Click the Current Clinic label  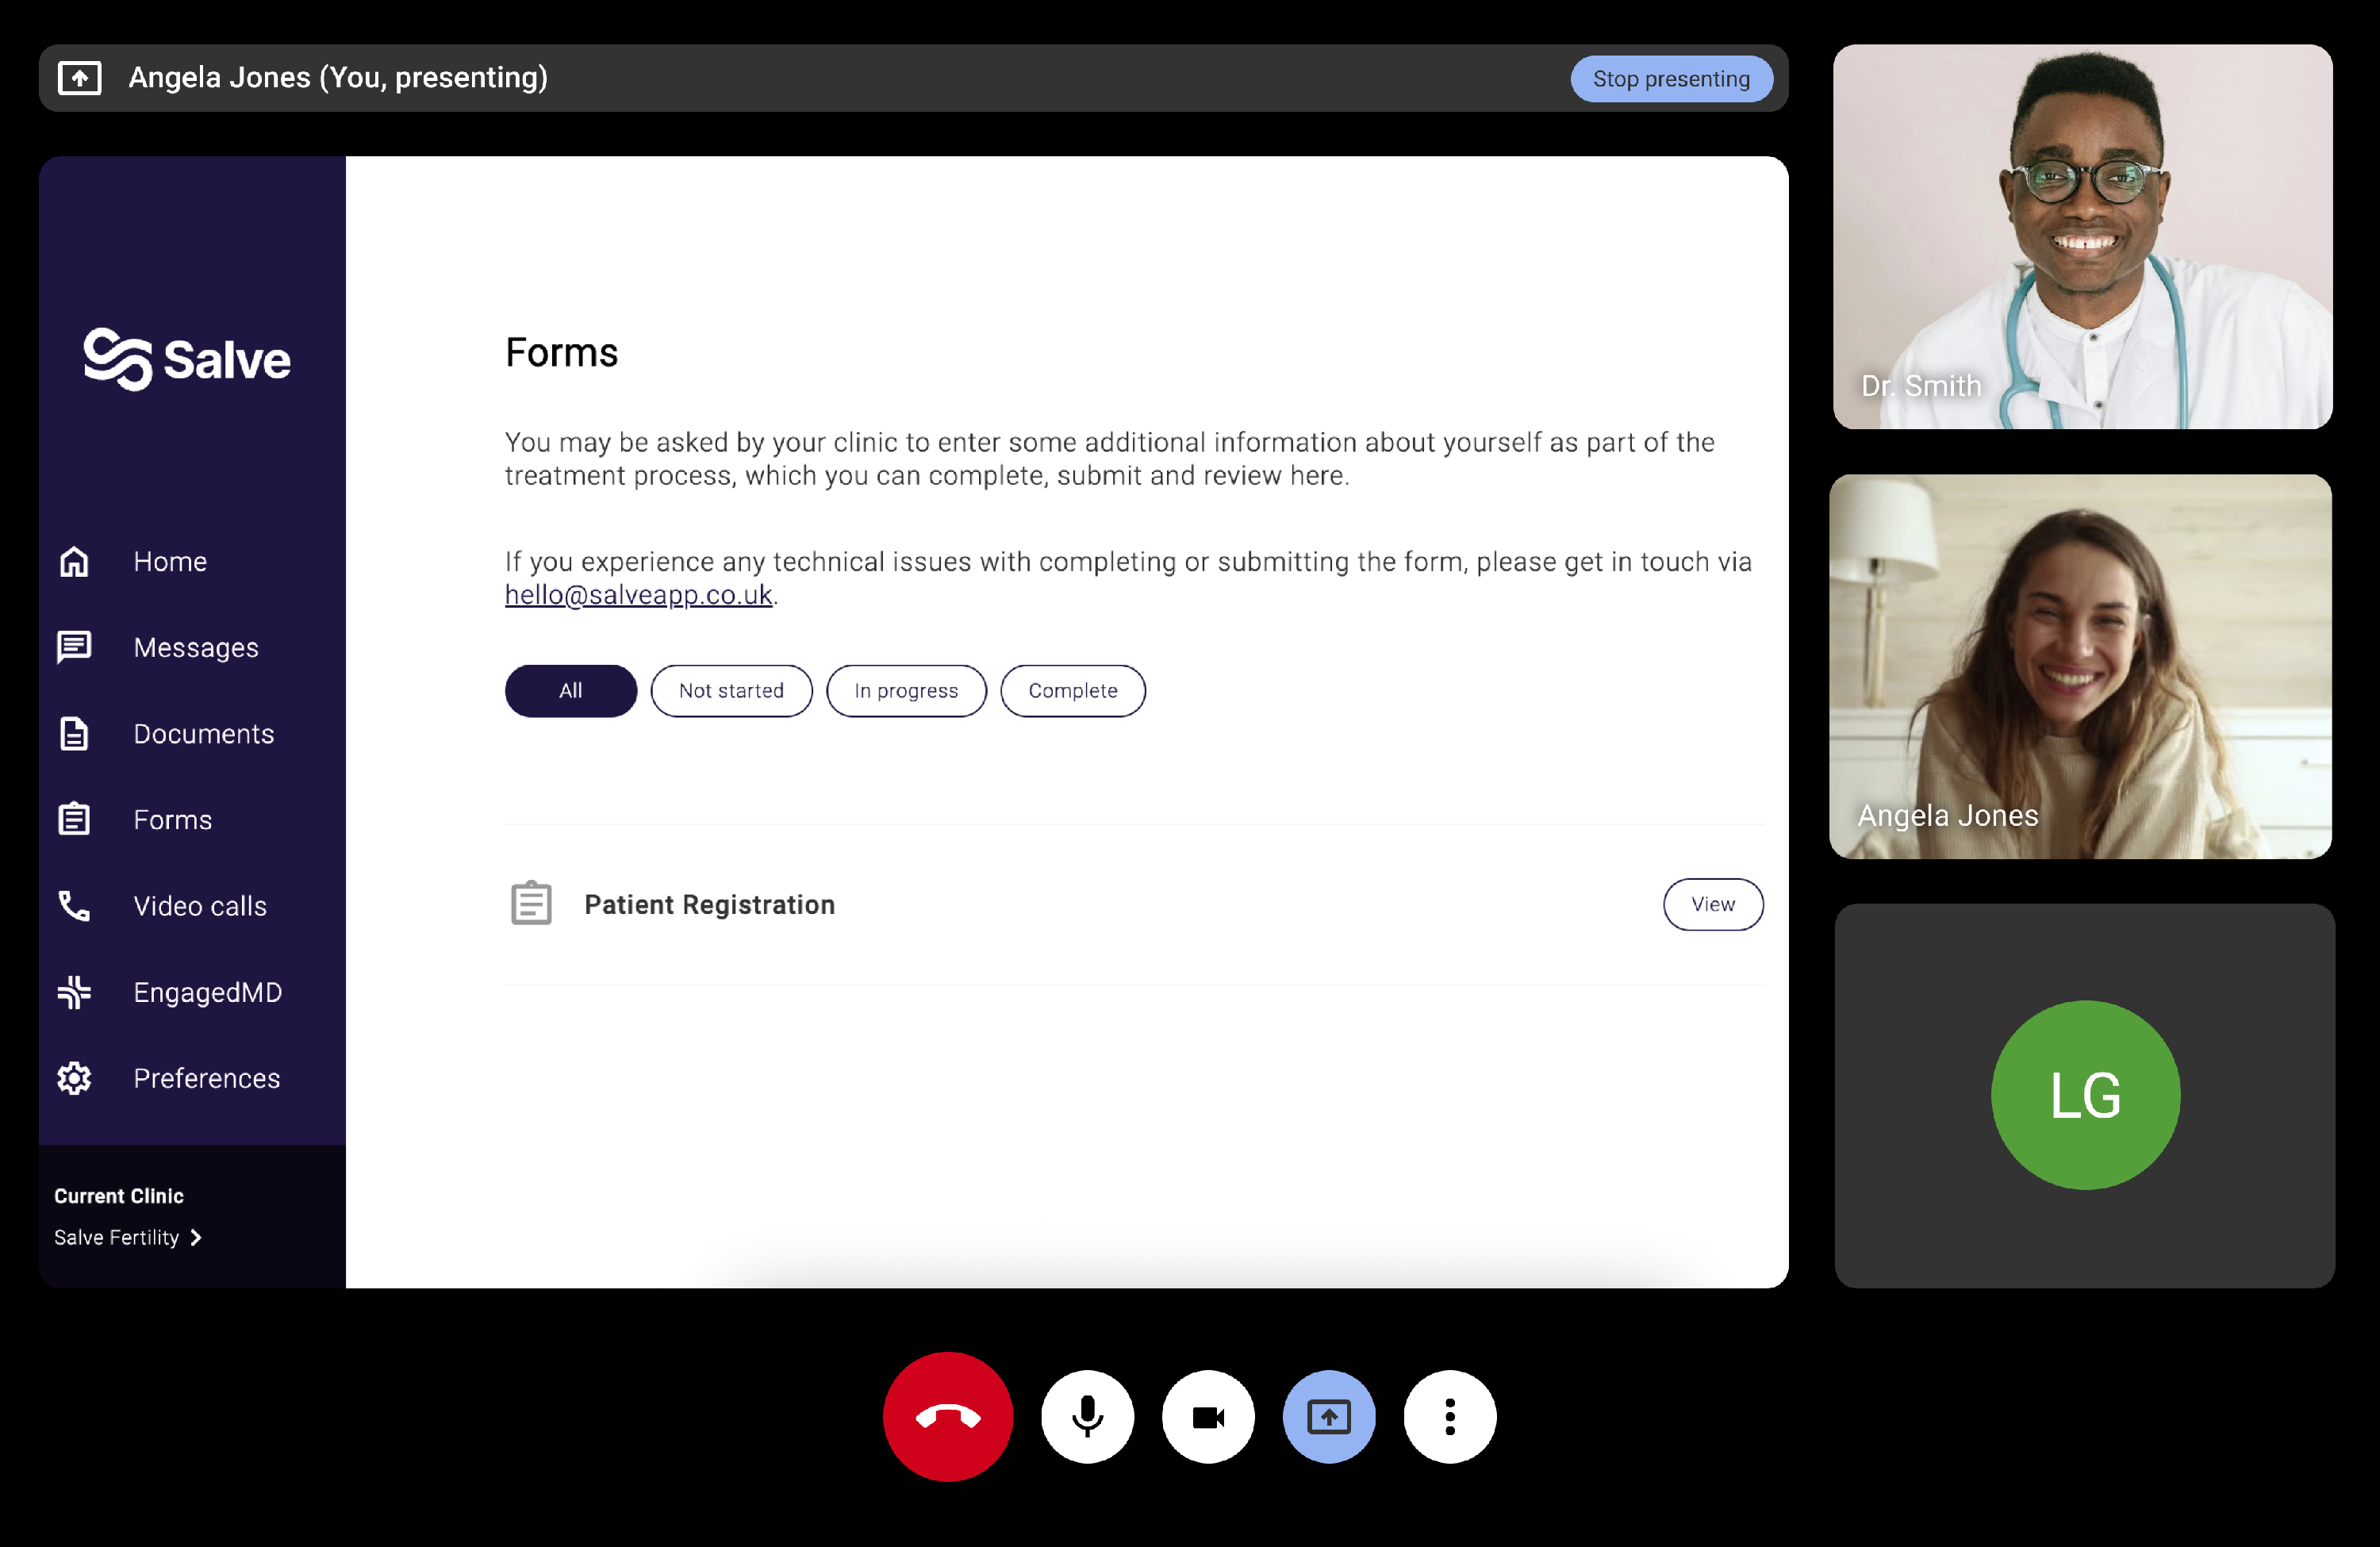click(x=119, y=1196)
